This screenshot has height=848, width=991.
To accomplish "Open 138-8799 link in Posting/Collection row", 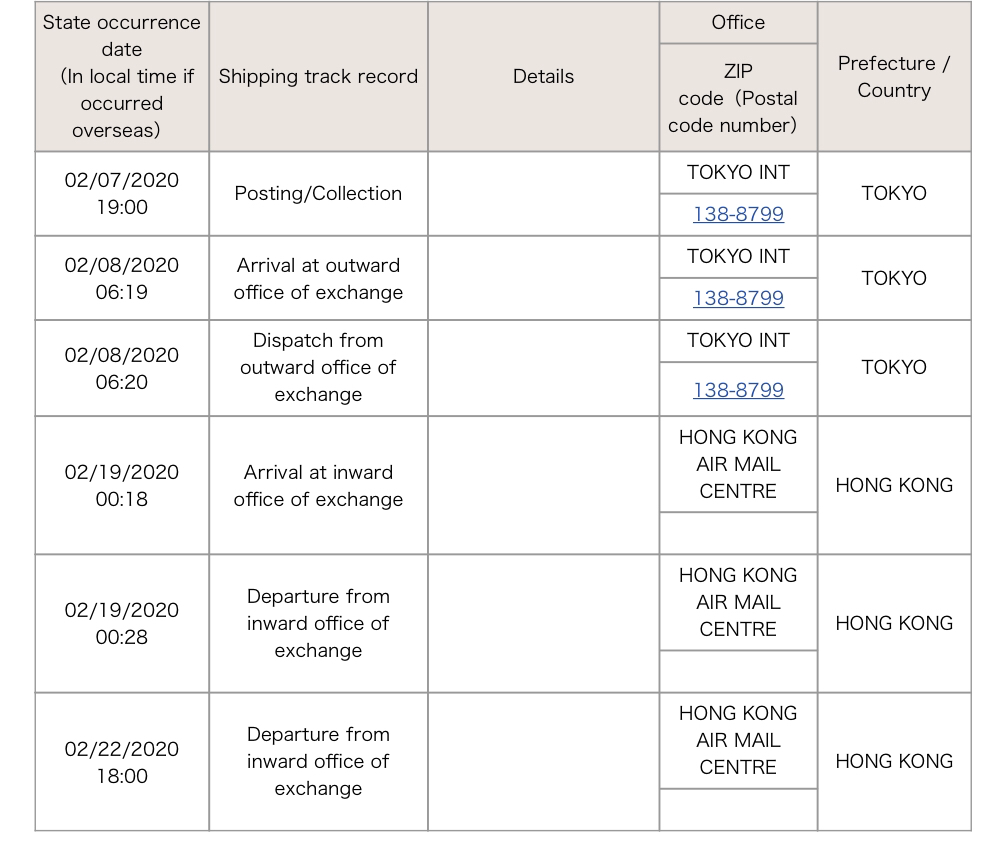I will coord(738,214).
